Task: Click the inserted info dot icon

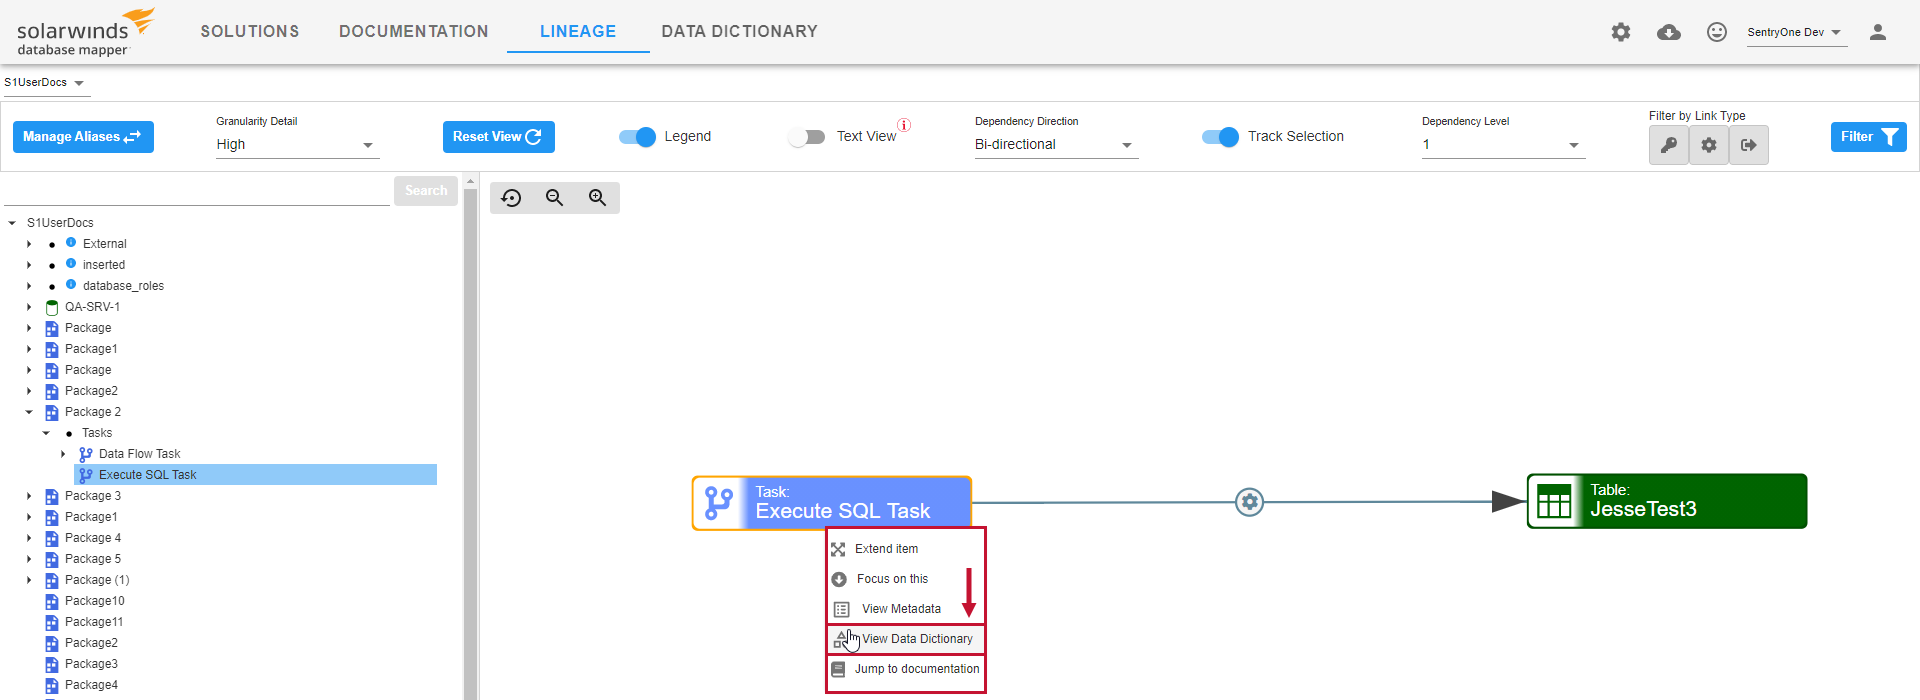Action: pos(71,264)
